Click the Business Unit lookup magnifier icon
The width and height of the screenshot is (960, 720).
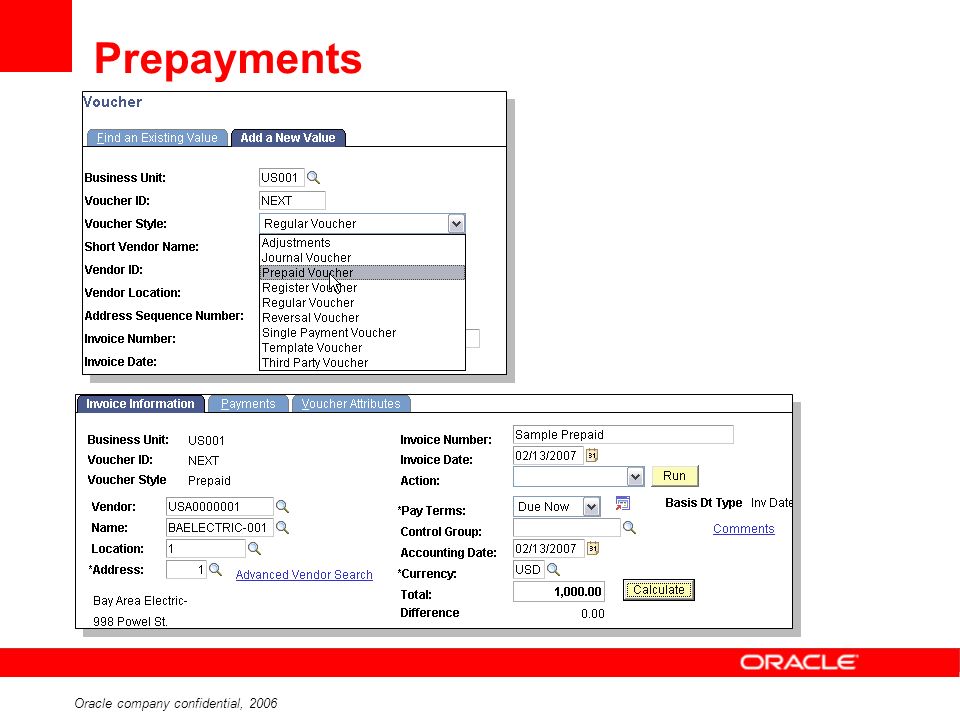tap(313, 178)
